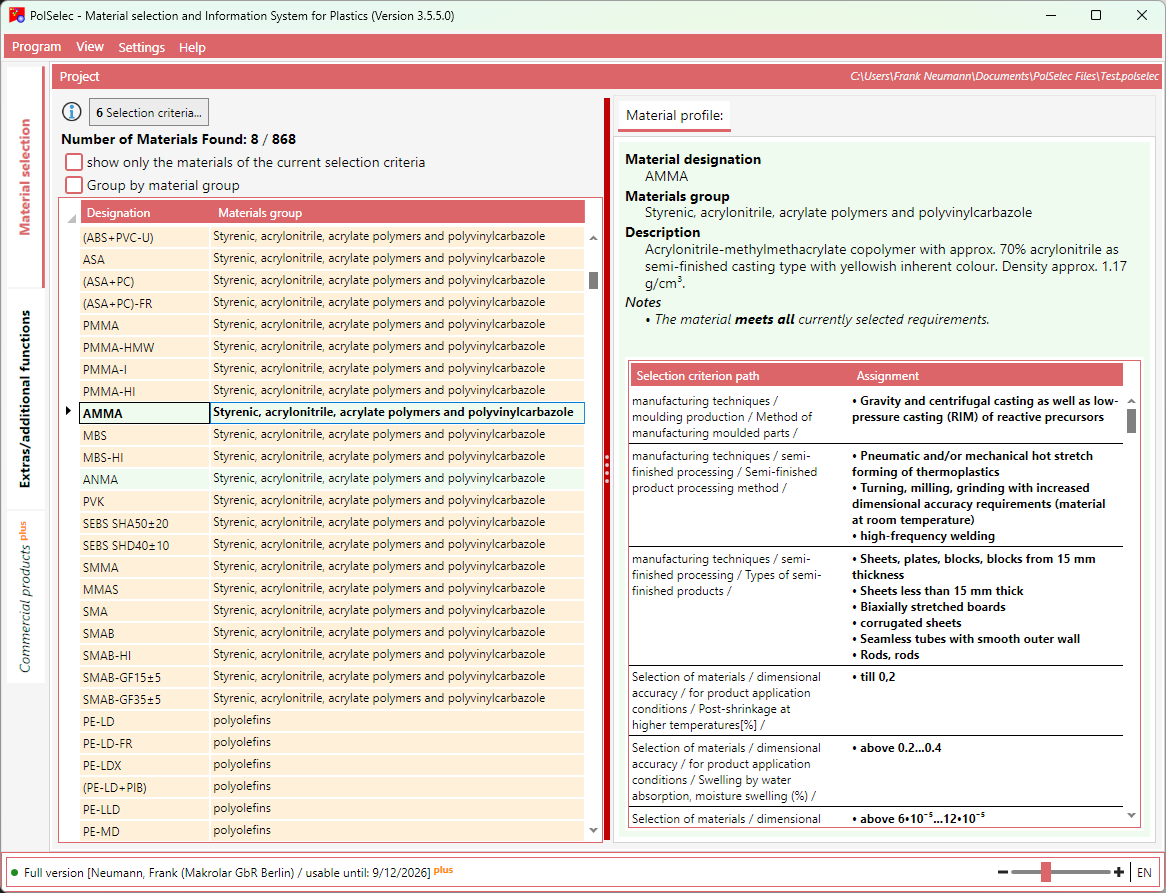Image resolution: width=1166 pixels, height=893 pixels.
Task: Open the Program menu
Action: coord(36,47)
